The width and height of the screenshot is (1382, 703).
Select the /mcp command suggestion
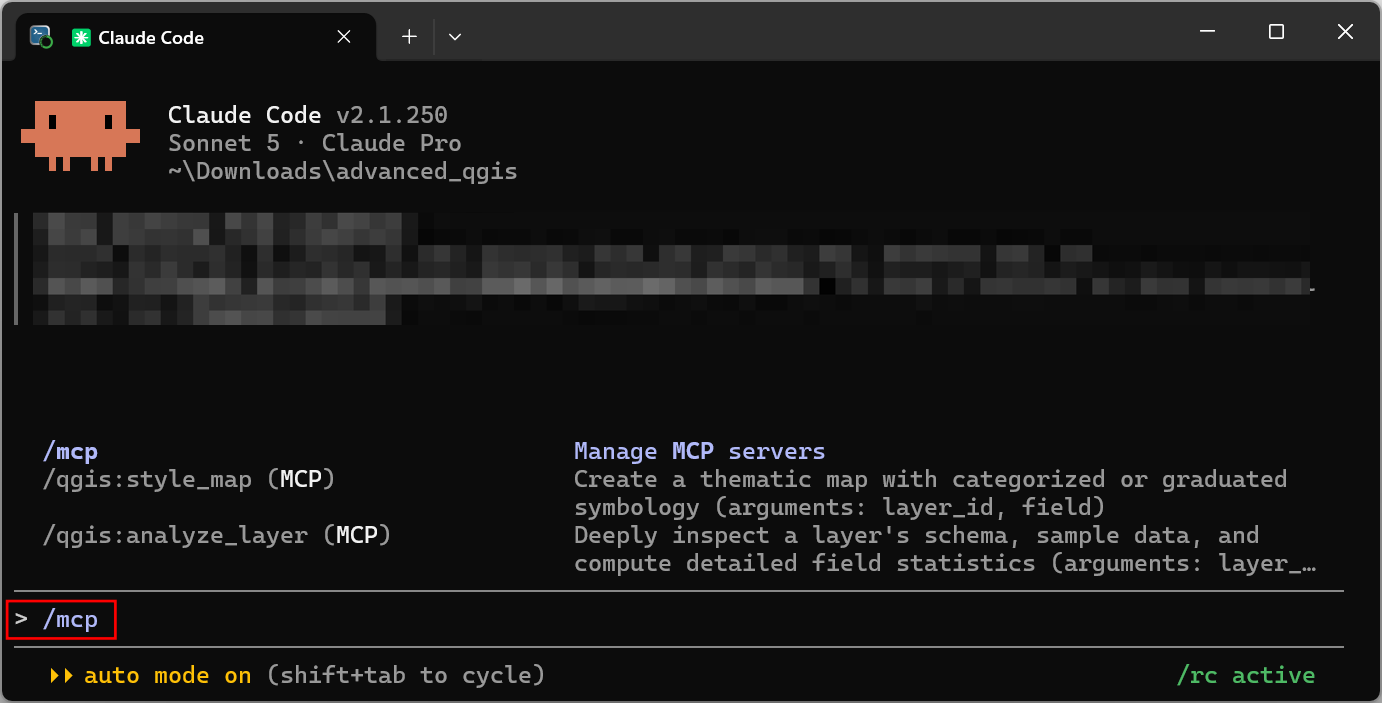[x=70, y=452]
